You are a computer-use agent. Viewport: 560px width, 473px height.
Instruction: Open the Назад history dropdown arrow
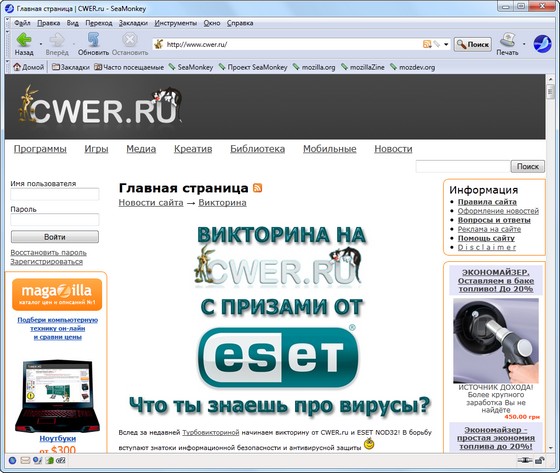(x=41, y=44)
